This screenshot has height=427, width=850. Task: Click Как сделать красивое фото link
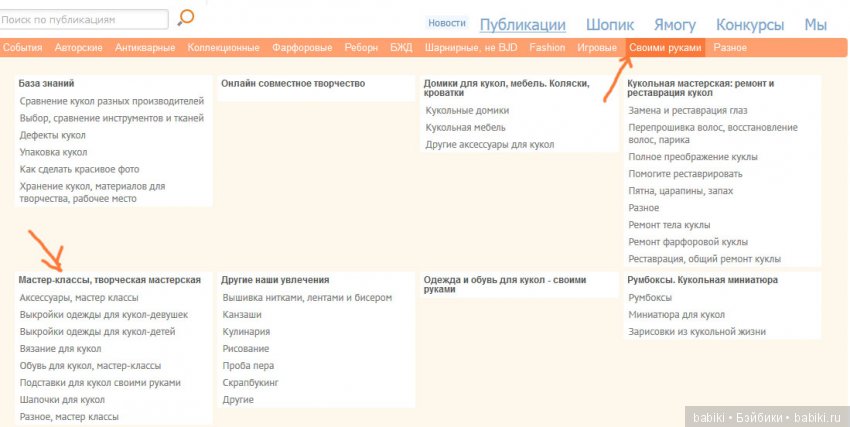[79, 169]
